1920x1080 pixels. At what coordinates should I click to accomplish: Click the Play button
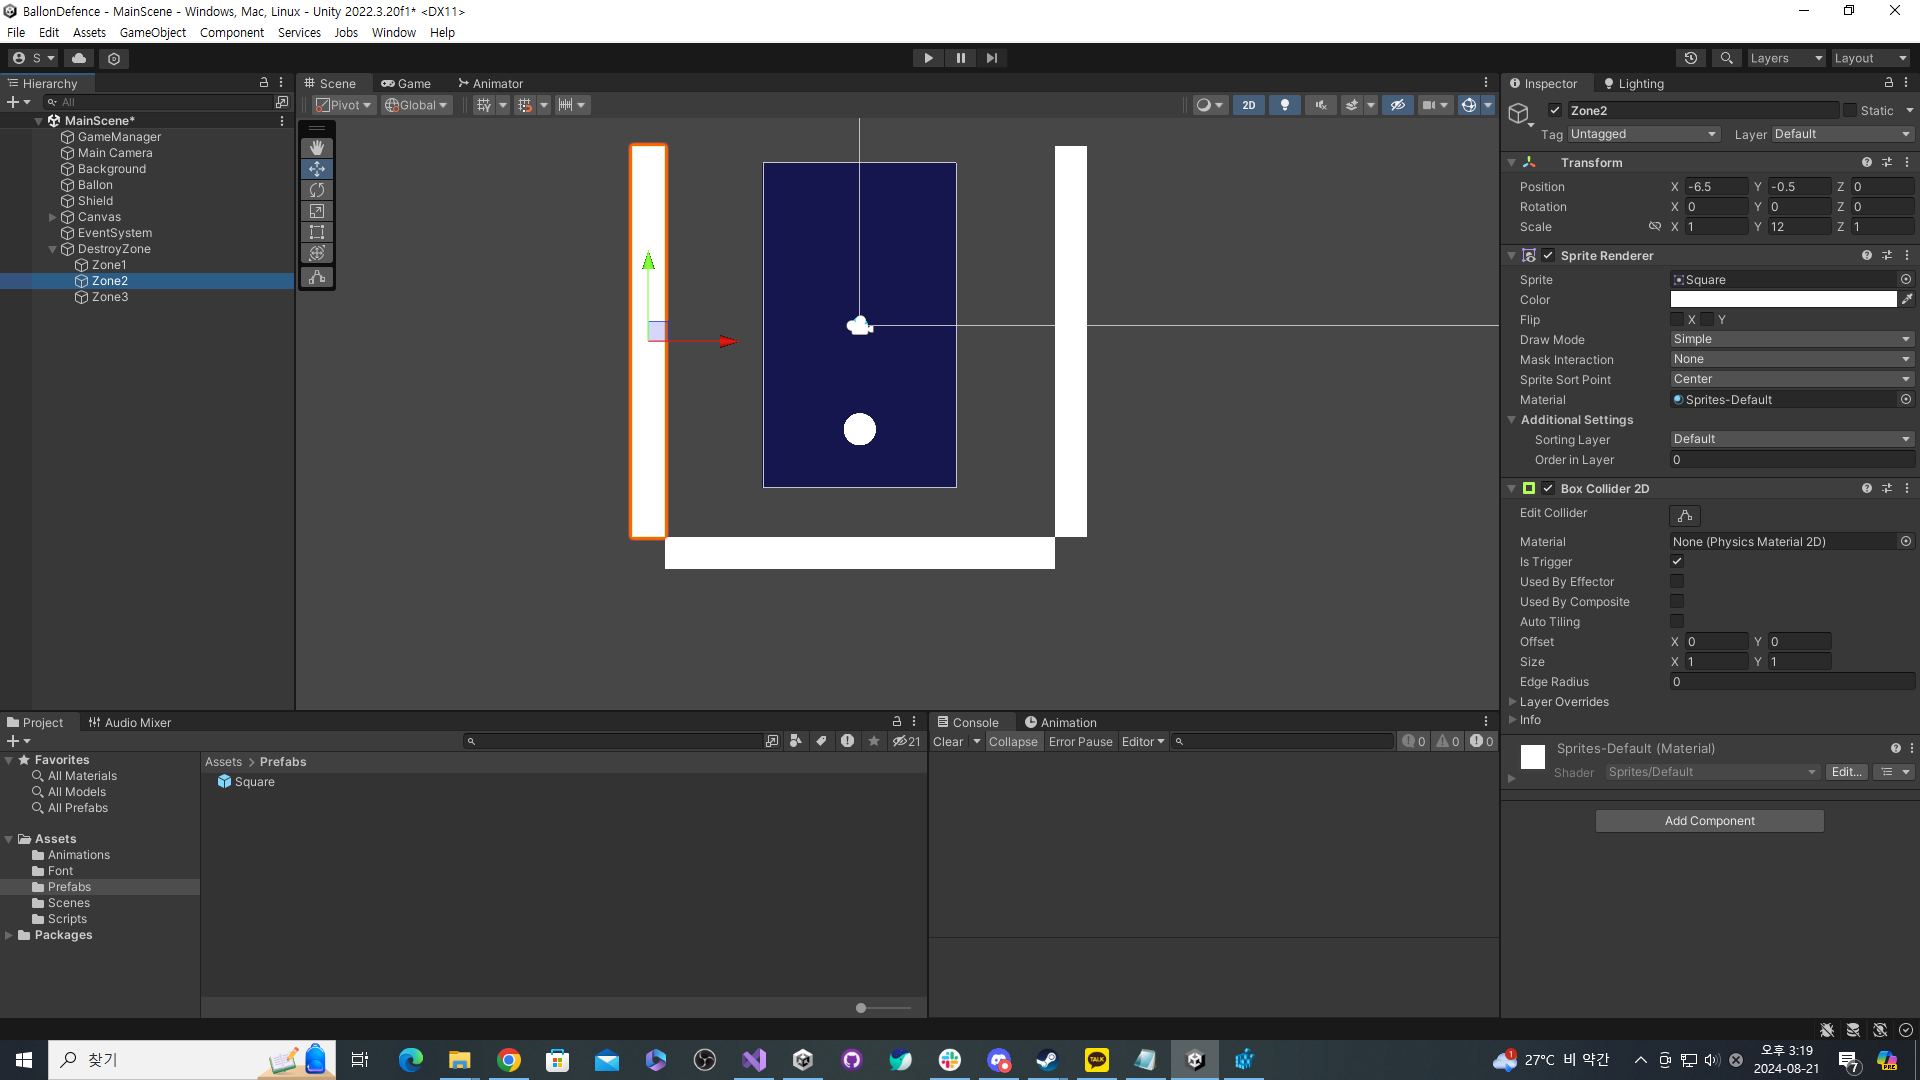(x=928, y=58)
